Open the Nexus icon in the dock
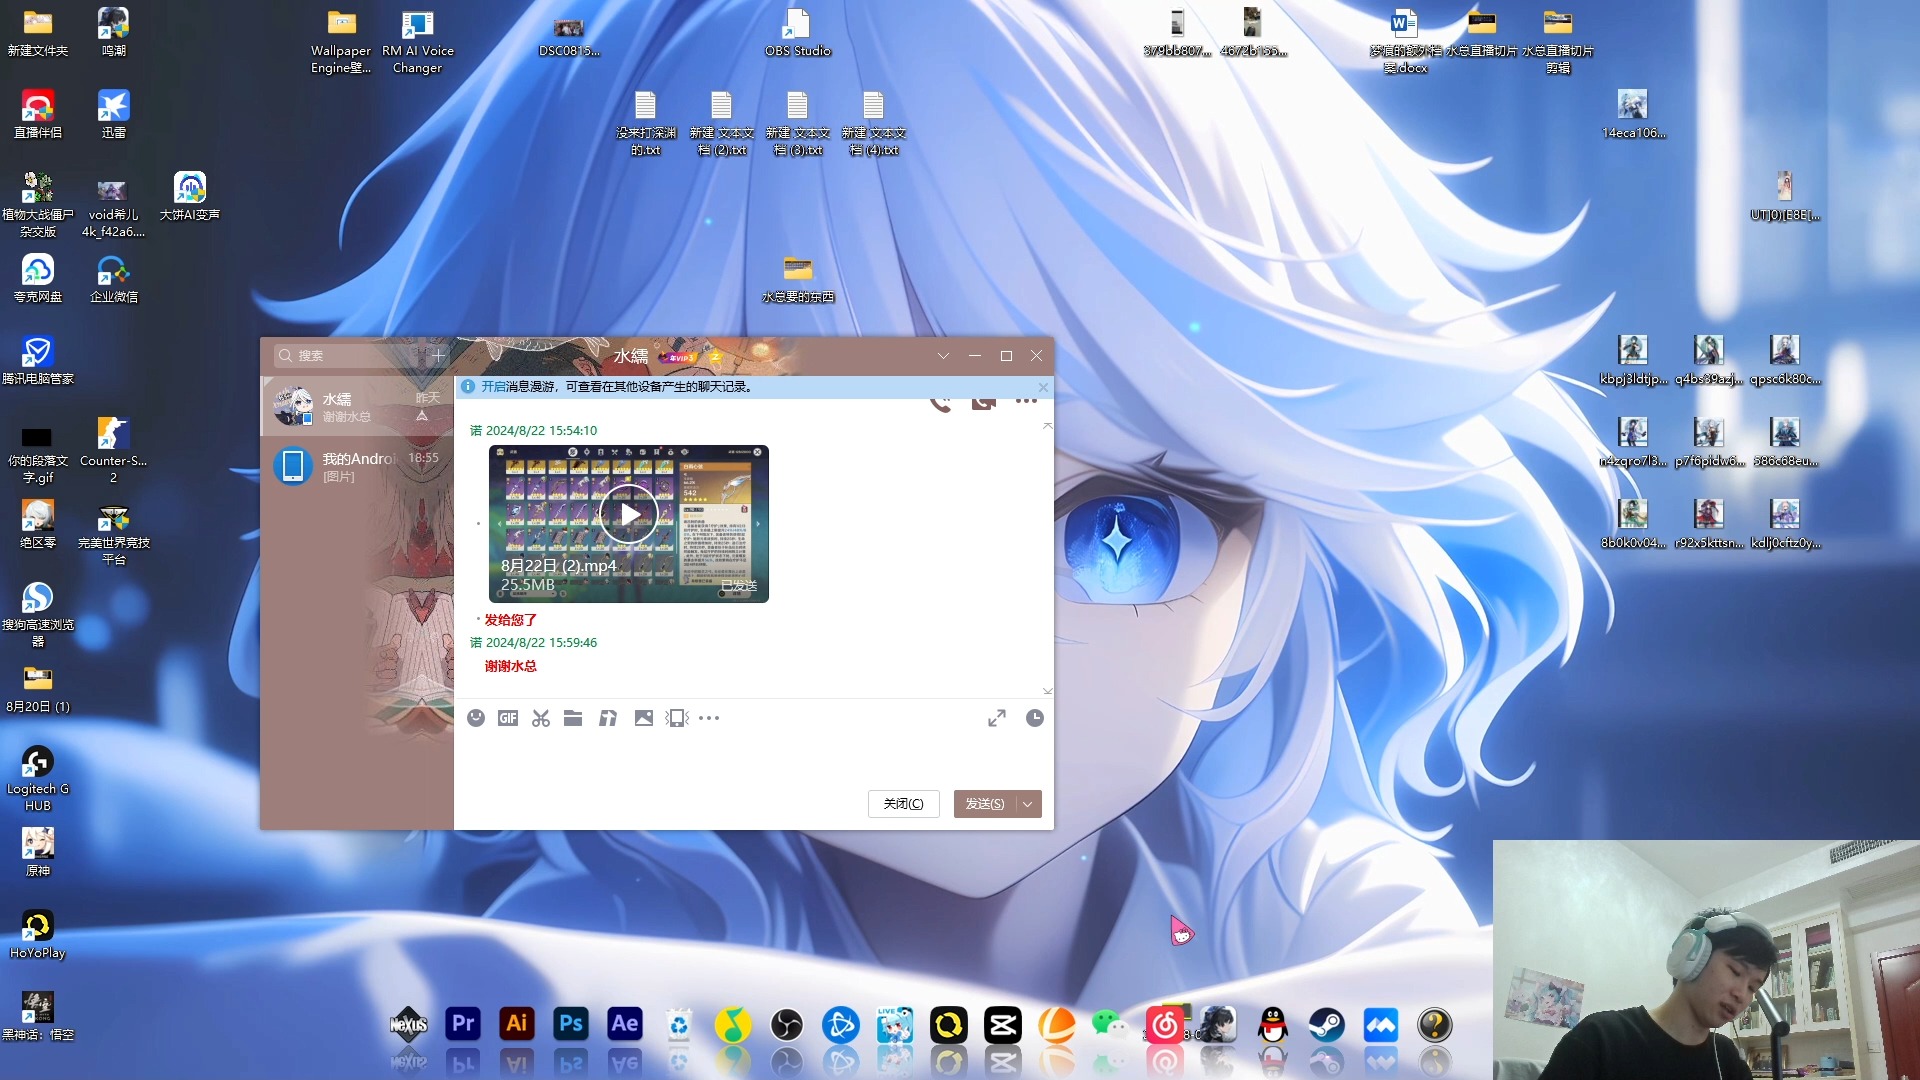Viewport: 1920px width, 1080px height. [x=409, y=1024]
